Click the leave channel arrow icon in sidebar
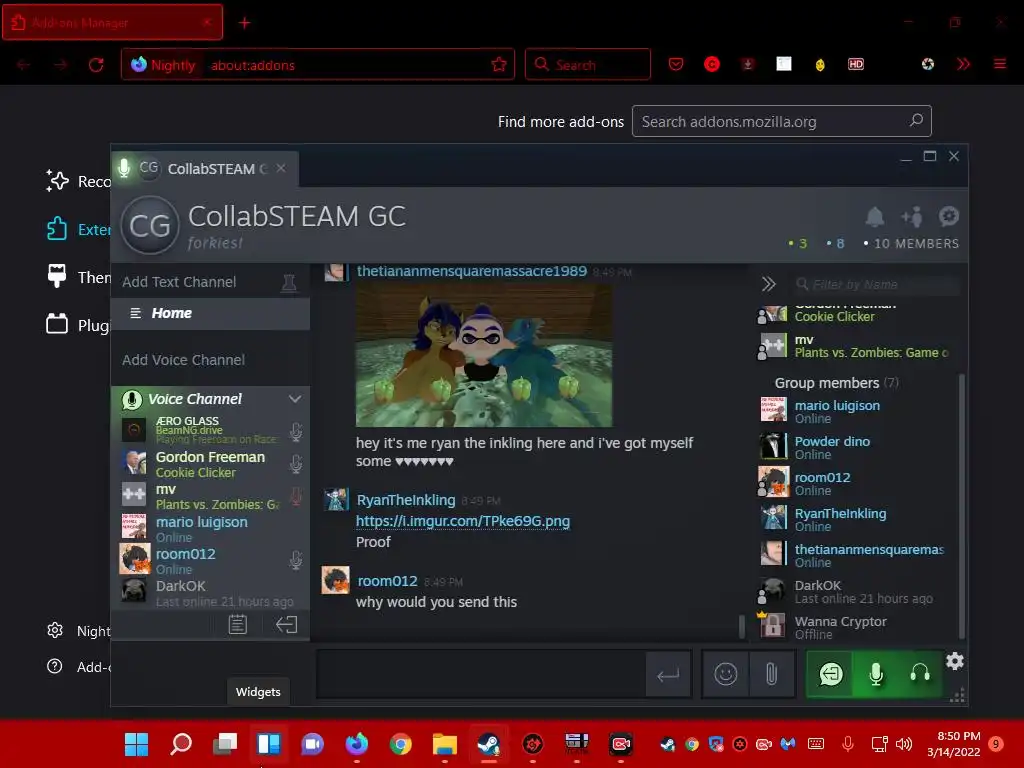This screenshot has height=768, width=1024. tap(287, 625)
